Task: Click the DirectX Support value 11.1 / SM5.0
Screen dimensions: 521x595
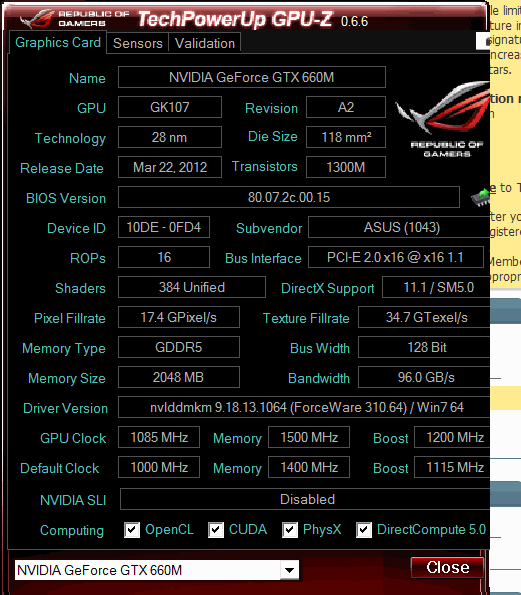Action: coord(436,287)
